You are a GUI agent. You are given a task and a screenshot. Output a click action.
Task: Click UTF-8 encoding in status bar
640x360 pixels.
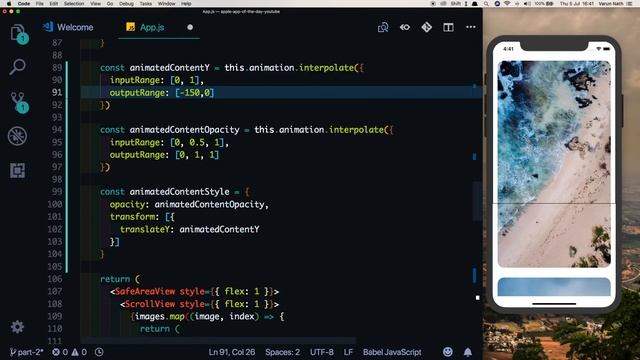(322, 352)
